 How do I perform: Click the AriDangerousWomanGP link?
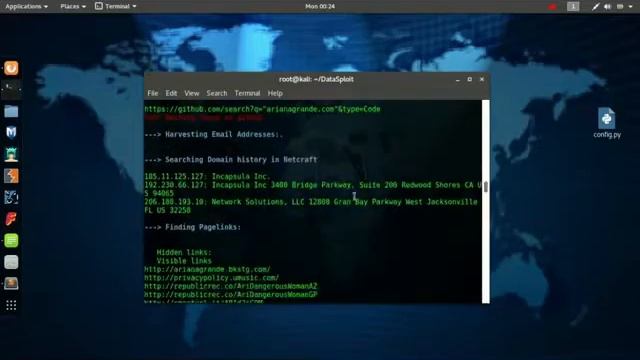coord(231,295)
